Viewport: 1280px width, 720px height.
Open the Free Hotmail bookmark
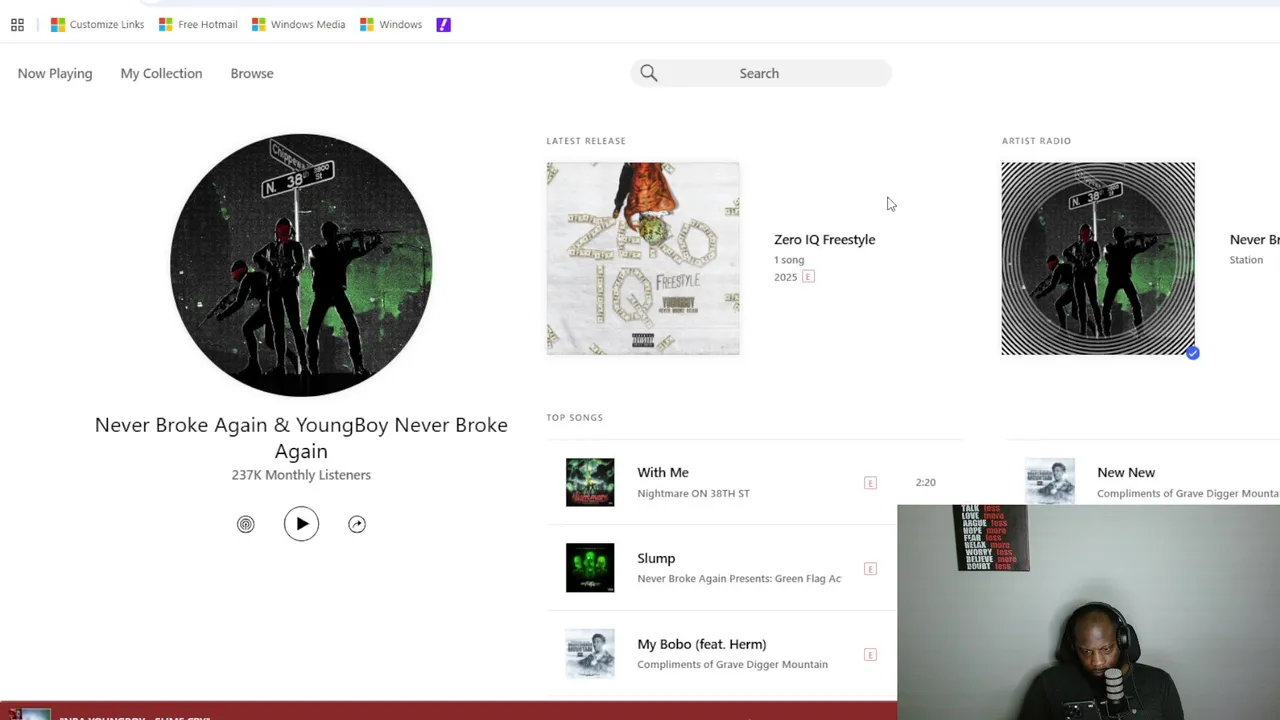pos(198,25)
